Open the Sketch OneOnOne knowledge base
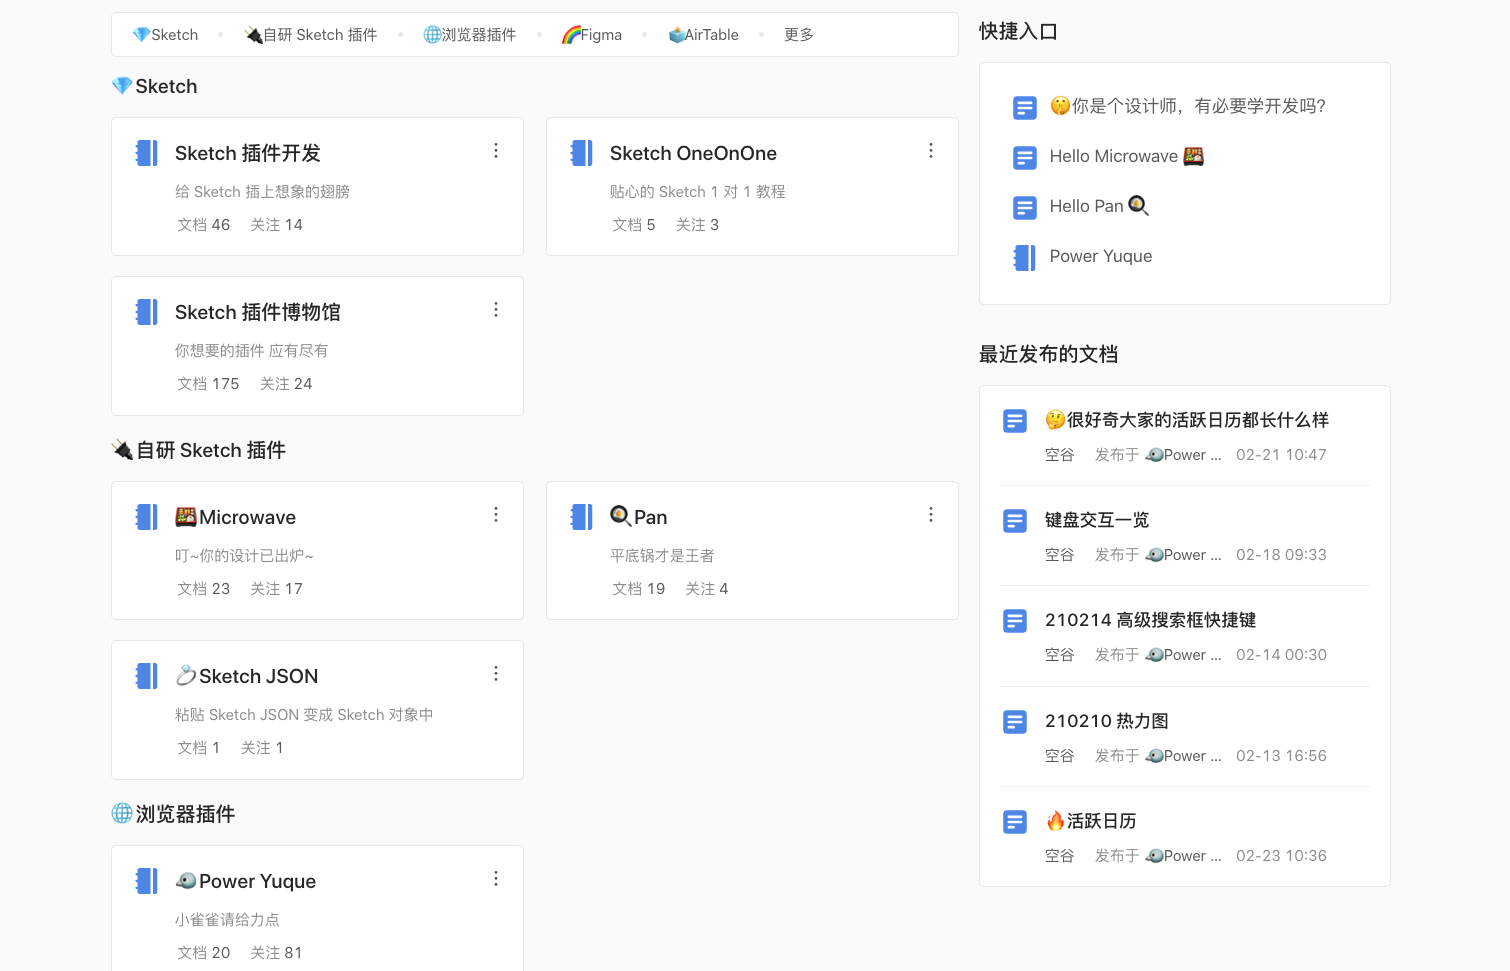 click(693, 153)
